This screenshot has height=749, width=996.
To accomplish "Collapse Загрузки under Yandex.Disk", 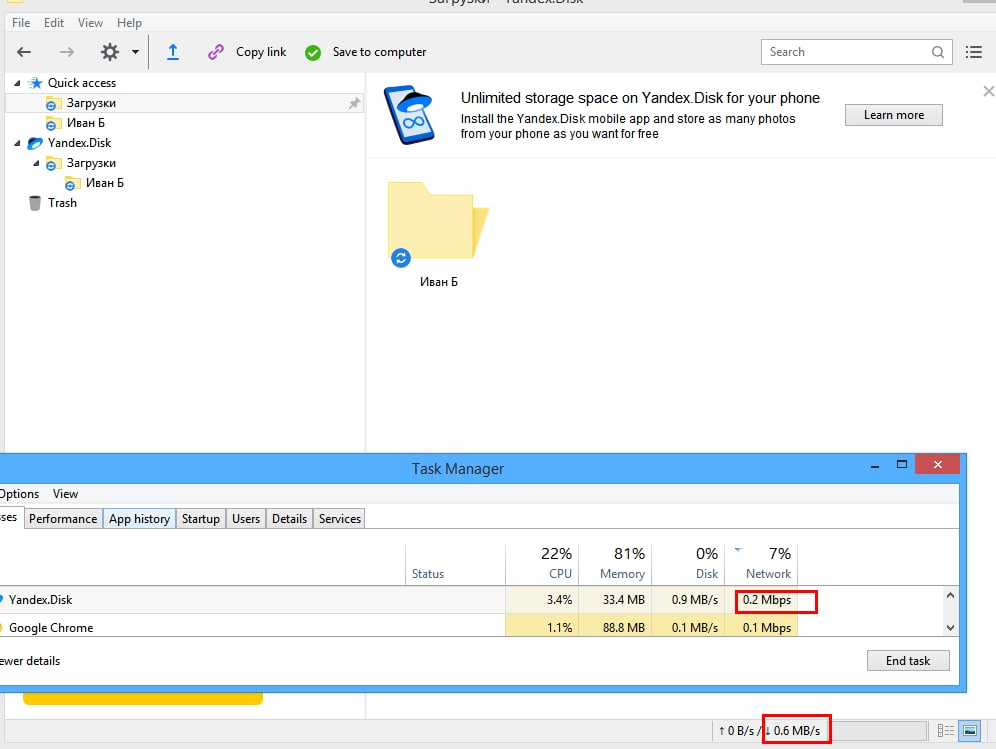I will click(36, 163).
